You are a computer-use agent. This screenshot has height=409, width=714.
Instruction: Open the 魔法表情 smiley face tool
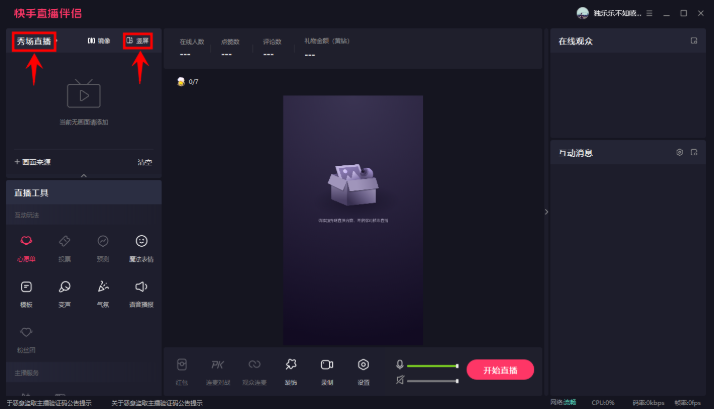pyautogui.click(x=142, y=246)
